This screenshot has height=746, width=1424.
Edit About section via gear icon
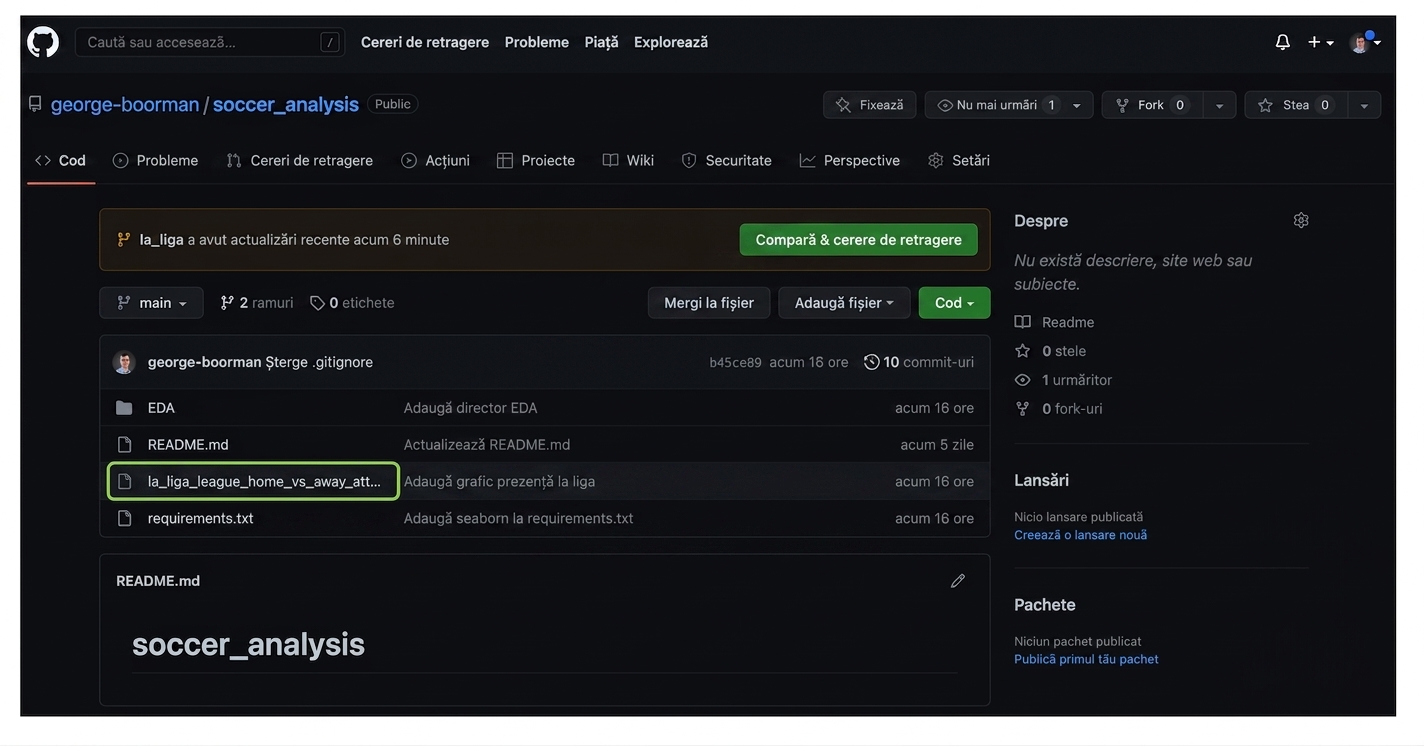tap(1300, 220)
